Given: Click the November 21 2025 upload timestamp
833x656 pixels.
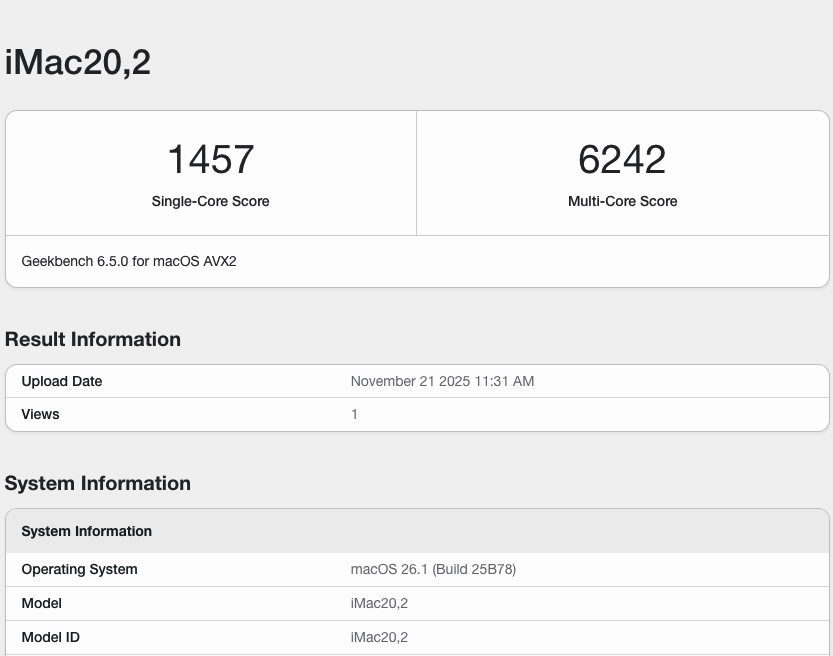Looking at the screenshot, I should click(442, 381).
